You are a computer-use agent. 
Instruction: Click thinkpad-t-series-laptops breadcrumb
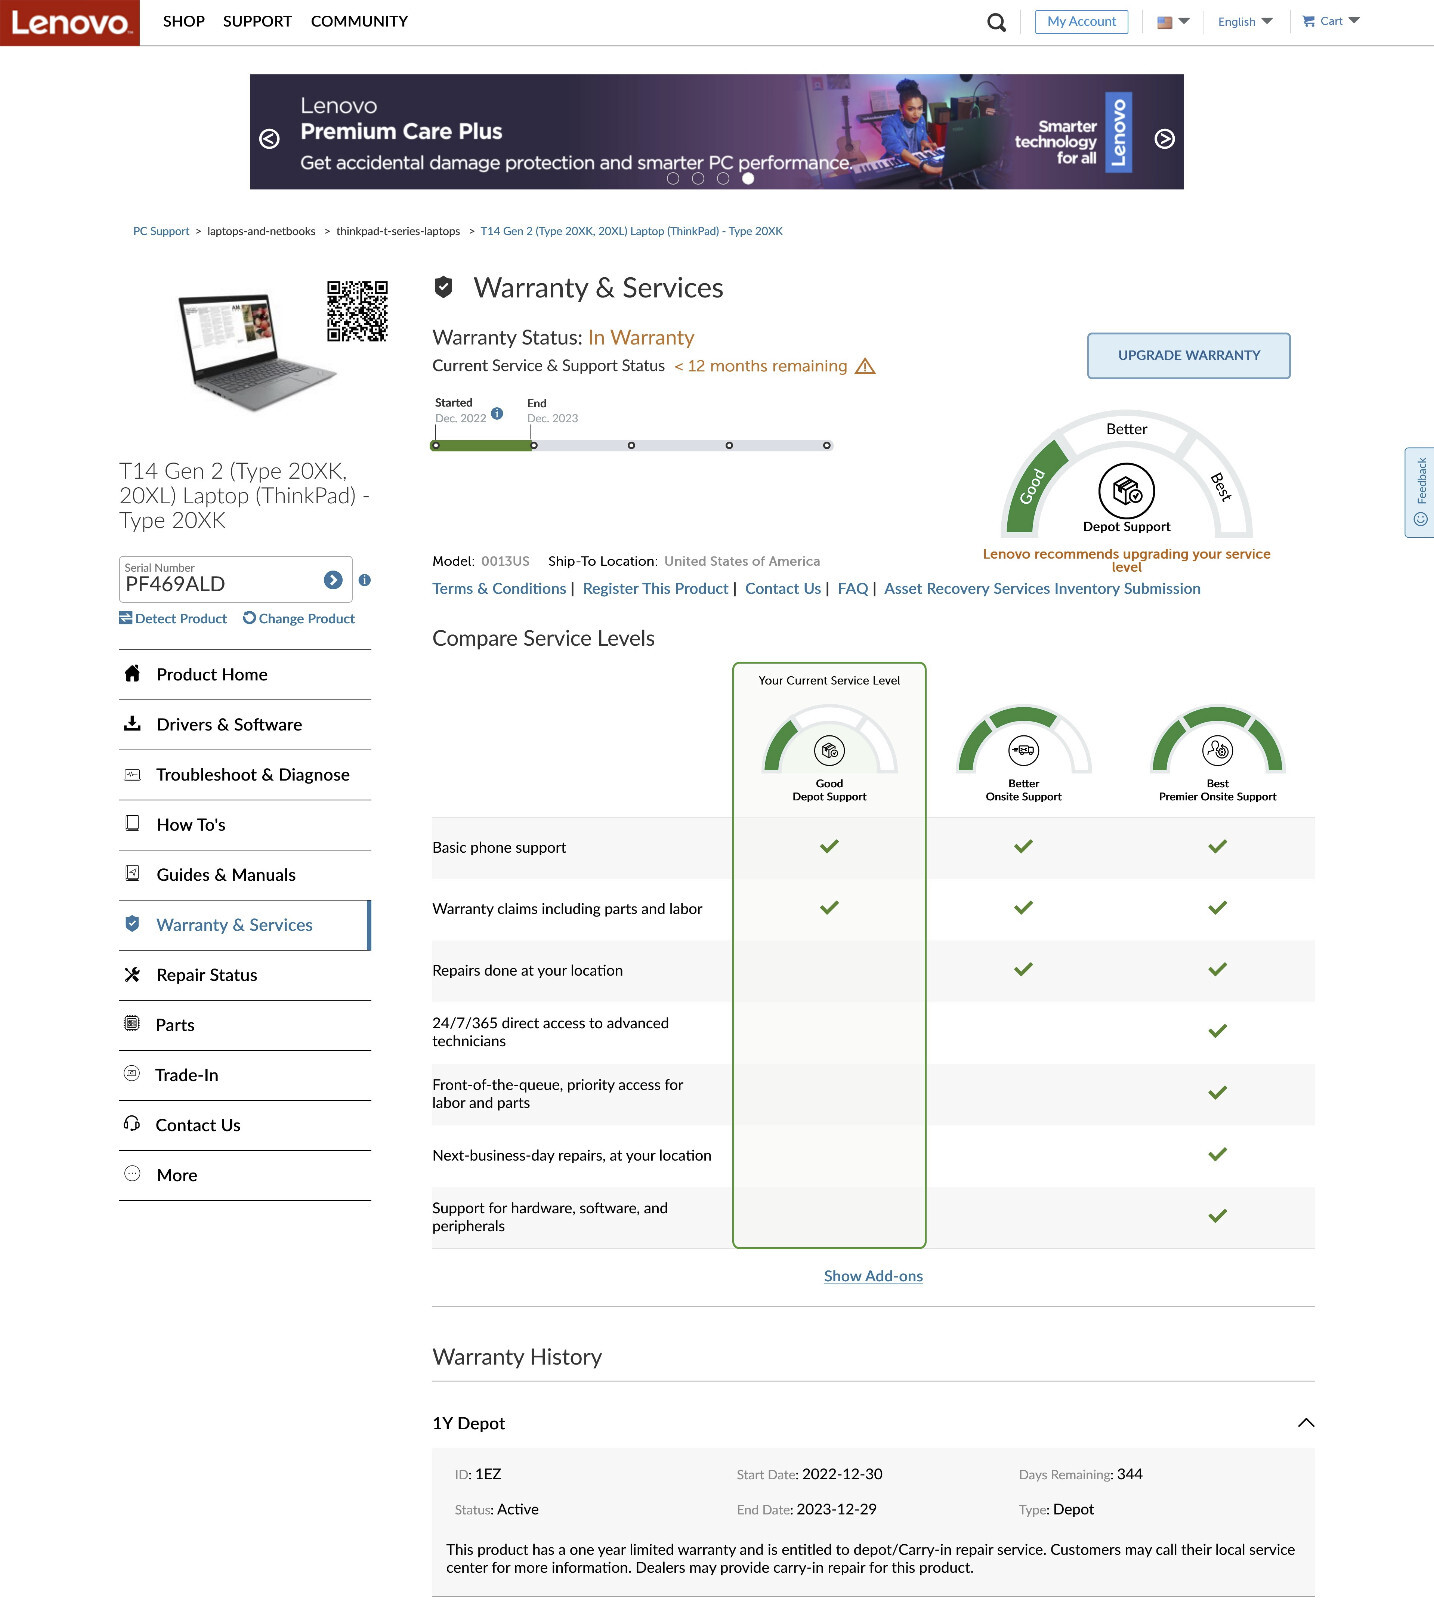[x=398, y=231]
